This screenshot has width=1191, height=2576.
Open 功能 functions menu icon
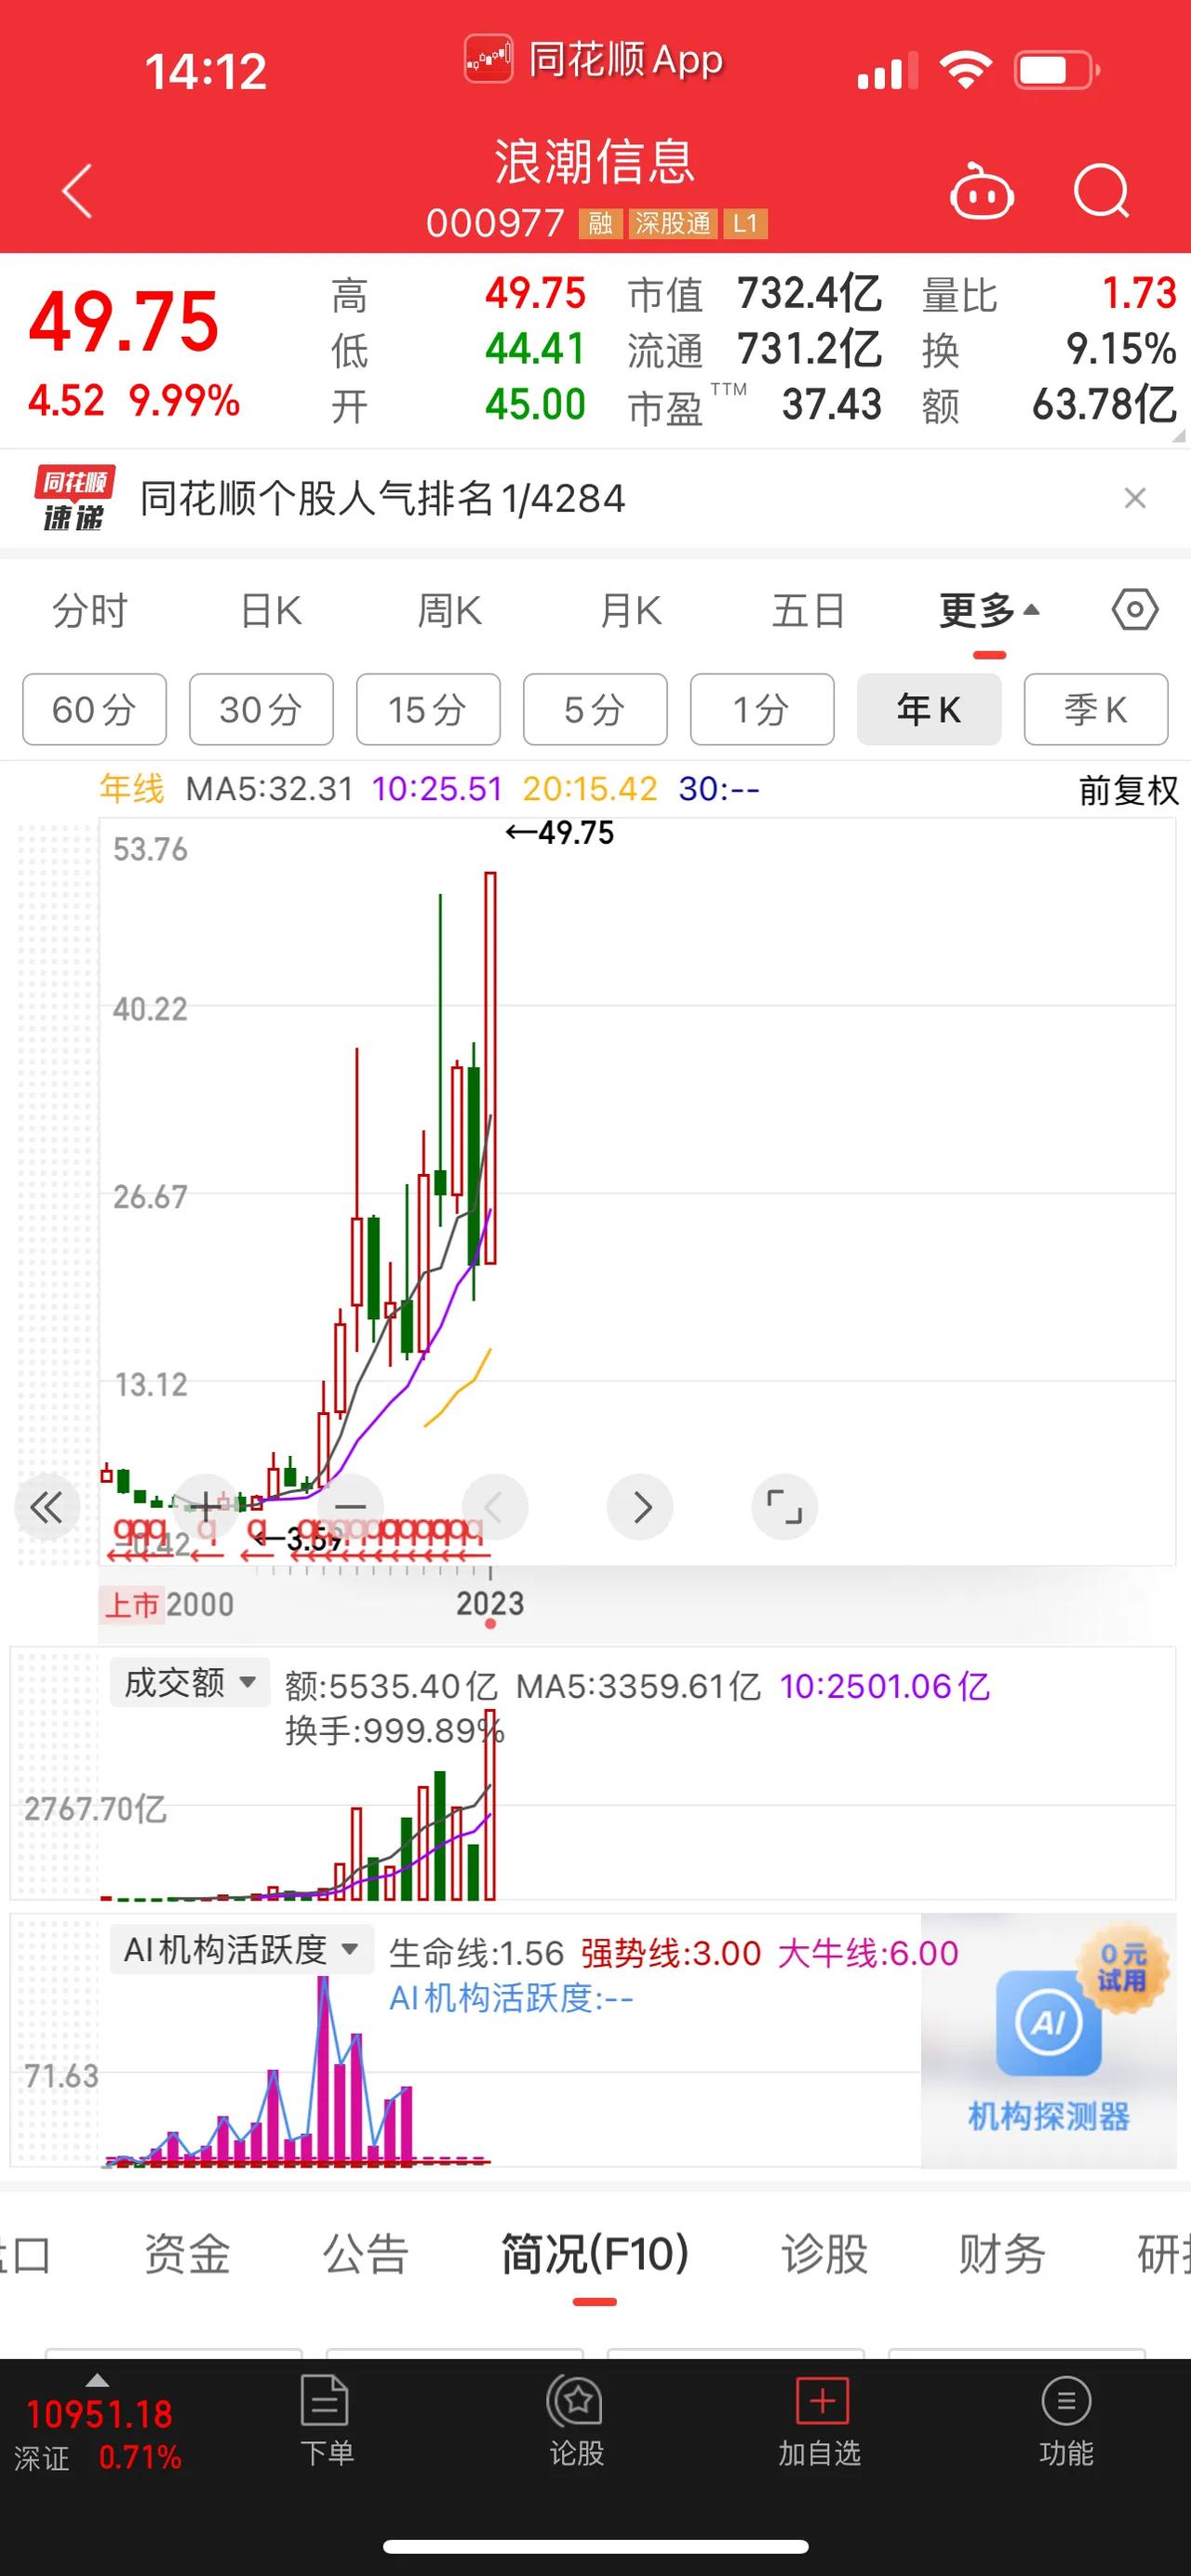(1066, 2421)
